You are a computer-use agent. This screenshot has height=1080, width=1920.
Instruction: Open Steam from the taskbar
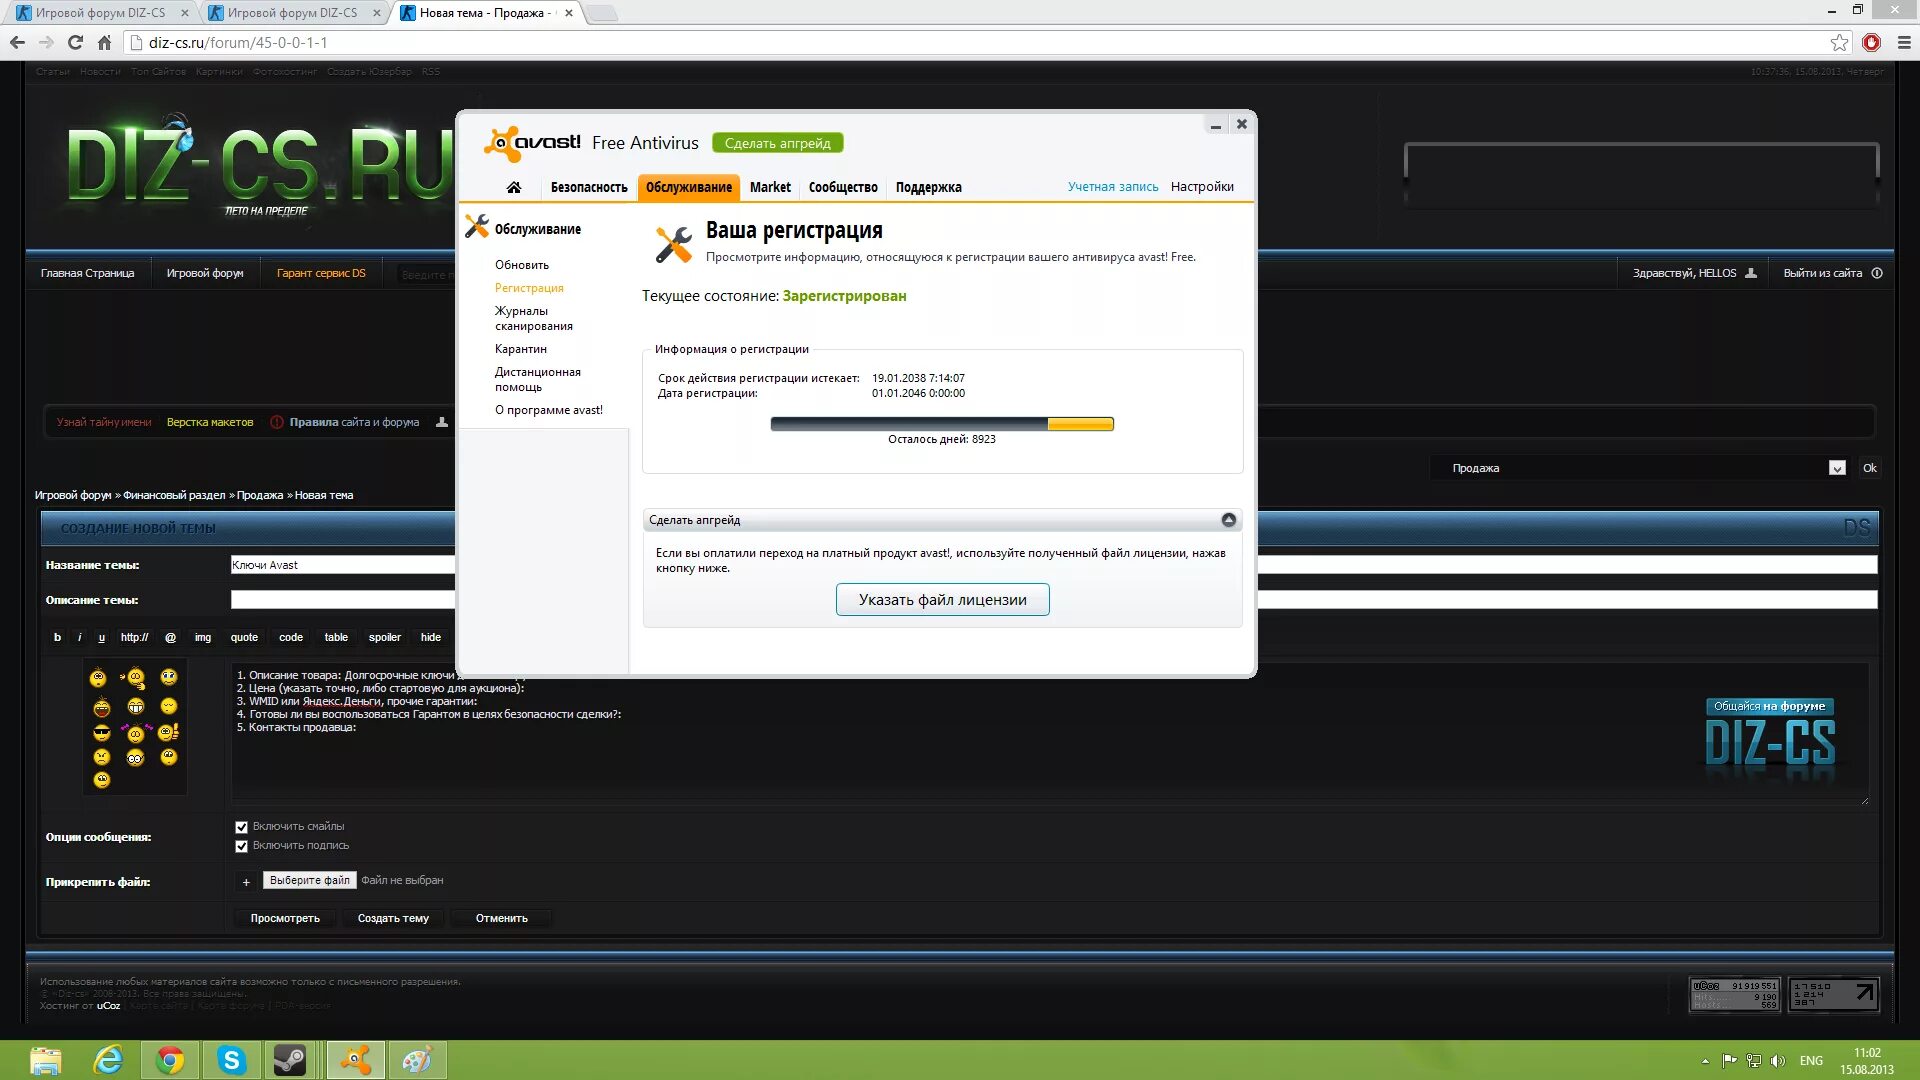click(x=290, y=1060)
